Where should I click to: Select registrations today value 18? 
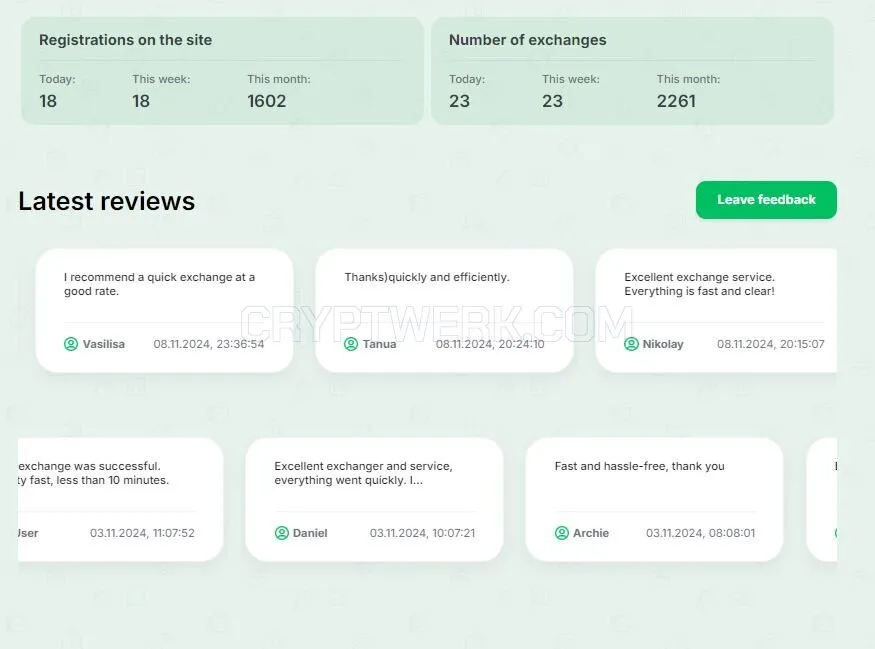click(48, 101)
